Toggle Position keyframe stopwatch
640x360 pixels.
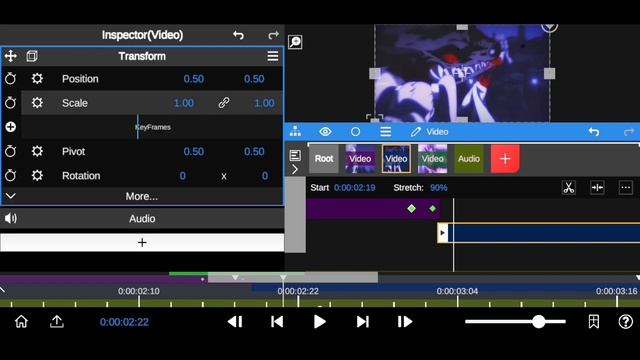pyautogui.click(x=11, y=78)
